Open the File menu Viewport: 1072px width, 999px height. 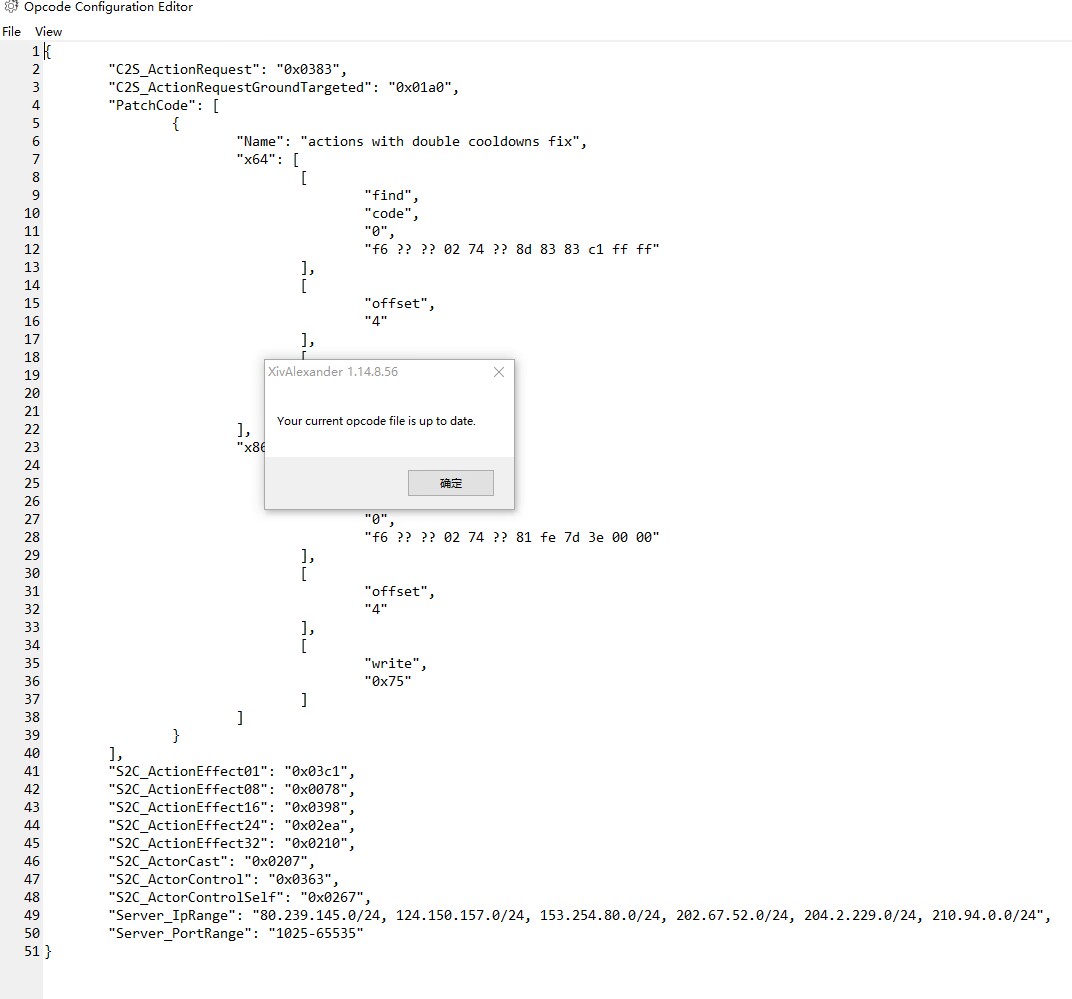point(11,31)
